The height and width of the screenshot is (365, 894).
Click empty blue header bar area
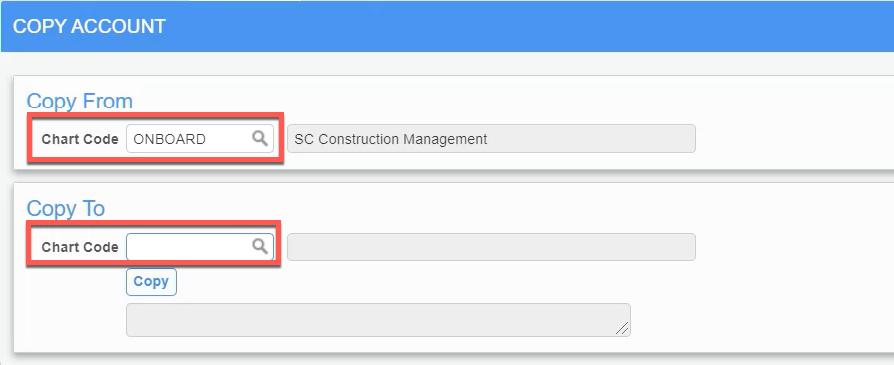point(513,26)
